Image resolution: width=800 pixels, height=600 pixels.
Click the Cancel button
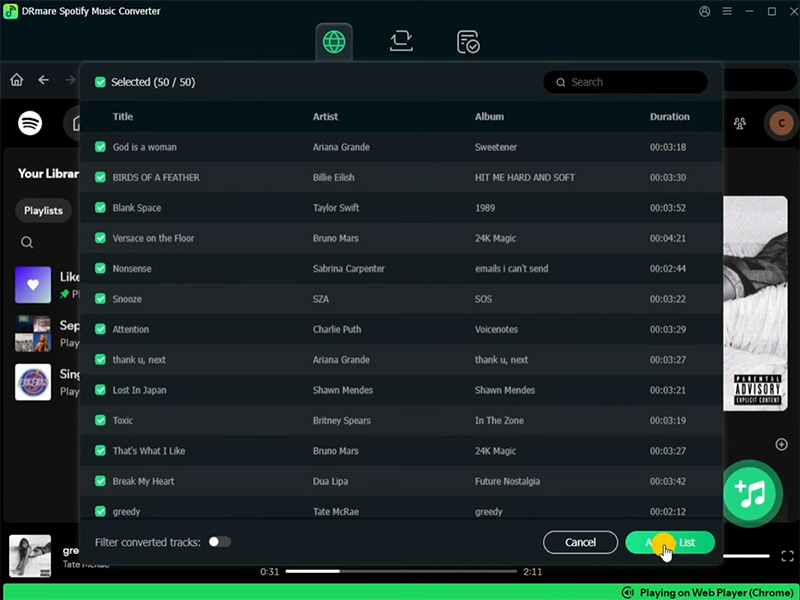point(581,542)
